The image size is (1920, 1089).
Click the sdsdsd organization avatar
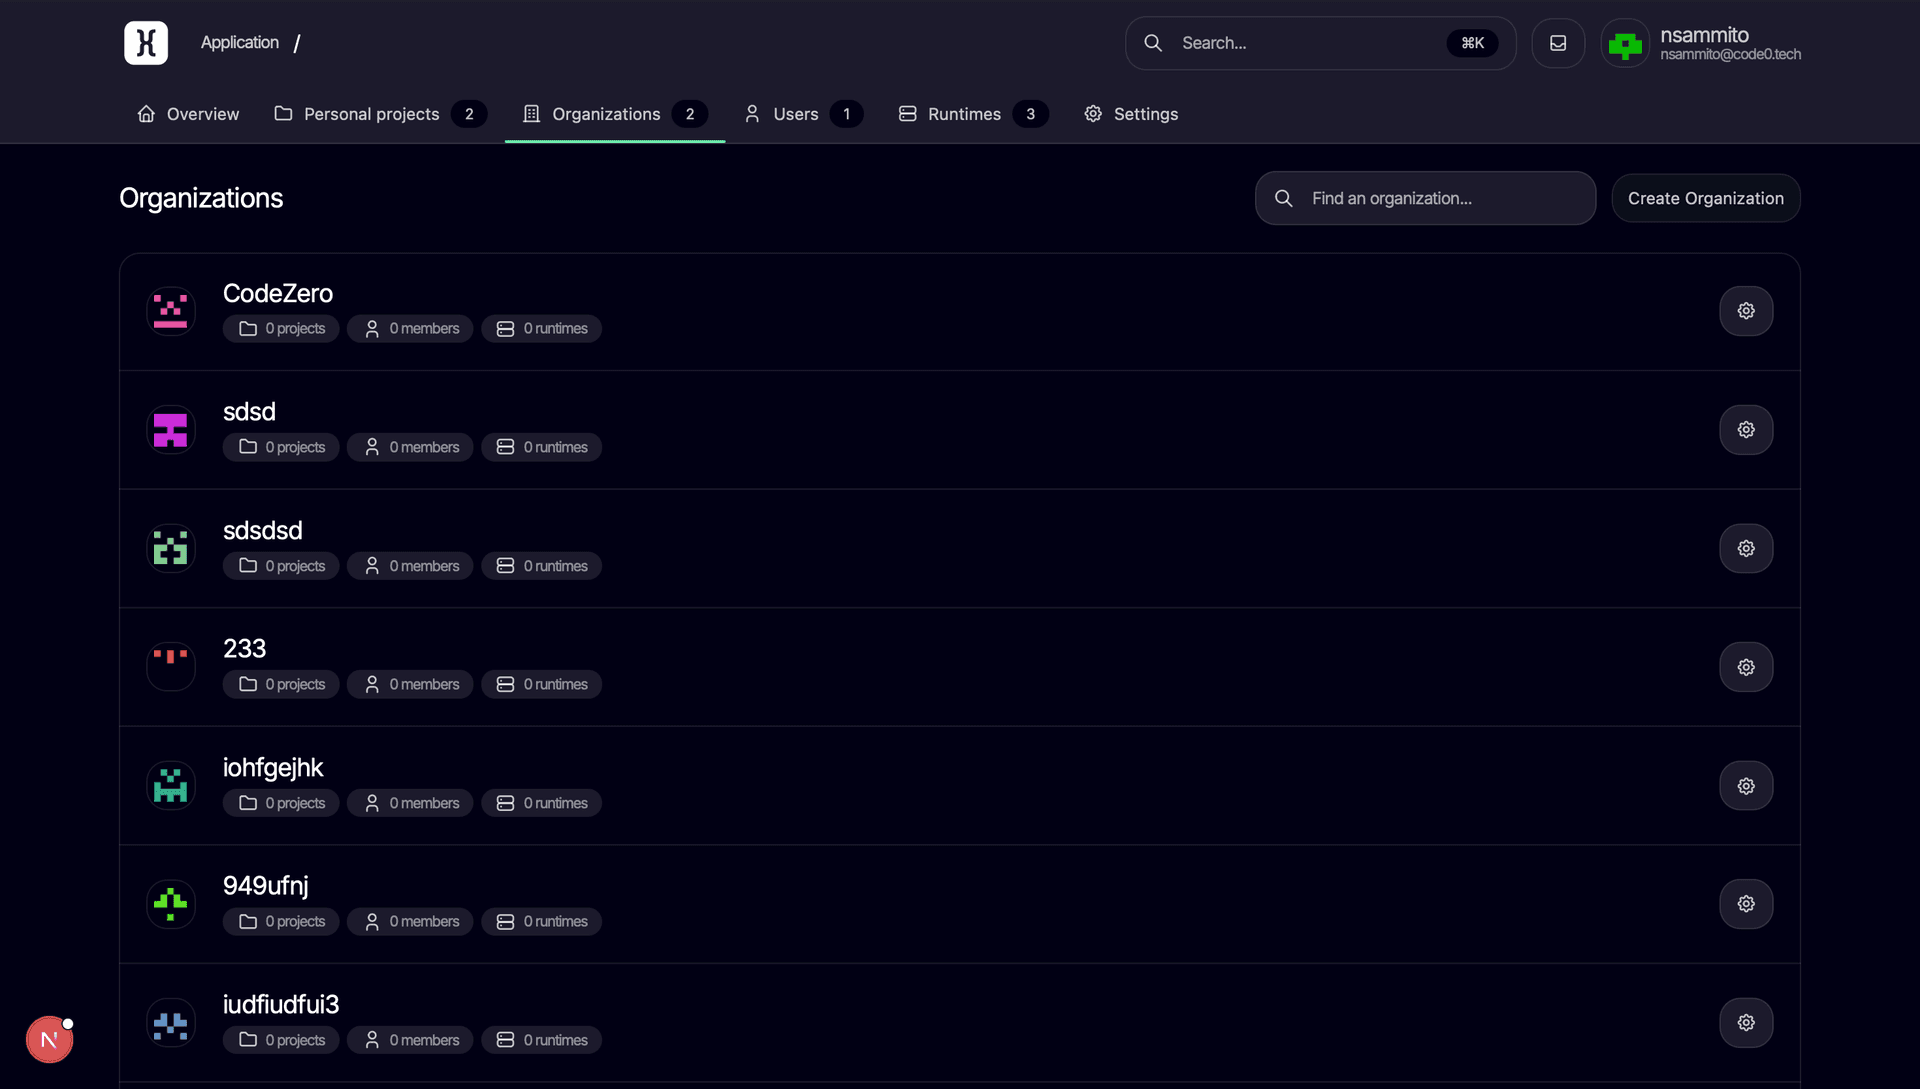(x=170, y=548)
